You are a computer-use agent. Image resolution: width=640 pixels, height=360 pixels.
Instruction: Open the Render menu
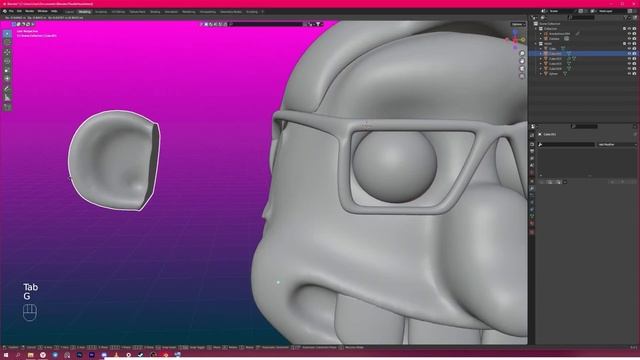tap(30, 11)
